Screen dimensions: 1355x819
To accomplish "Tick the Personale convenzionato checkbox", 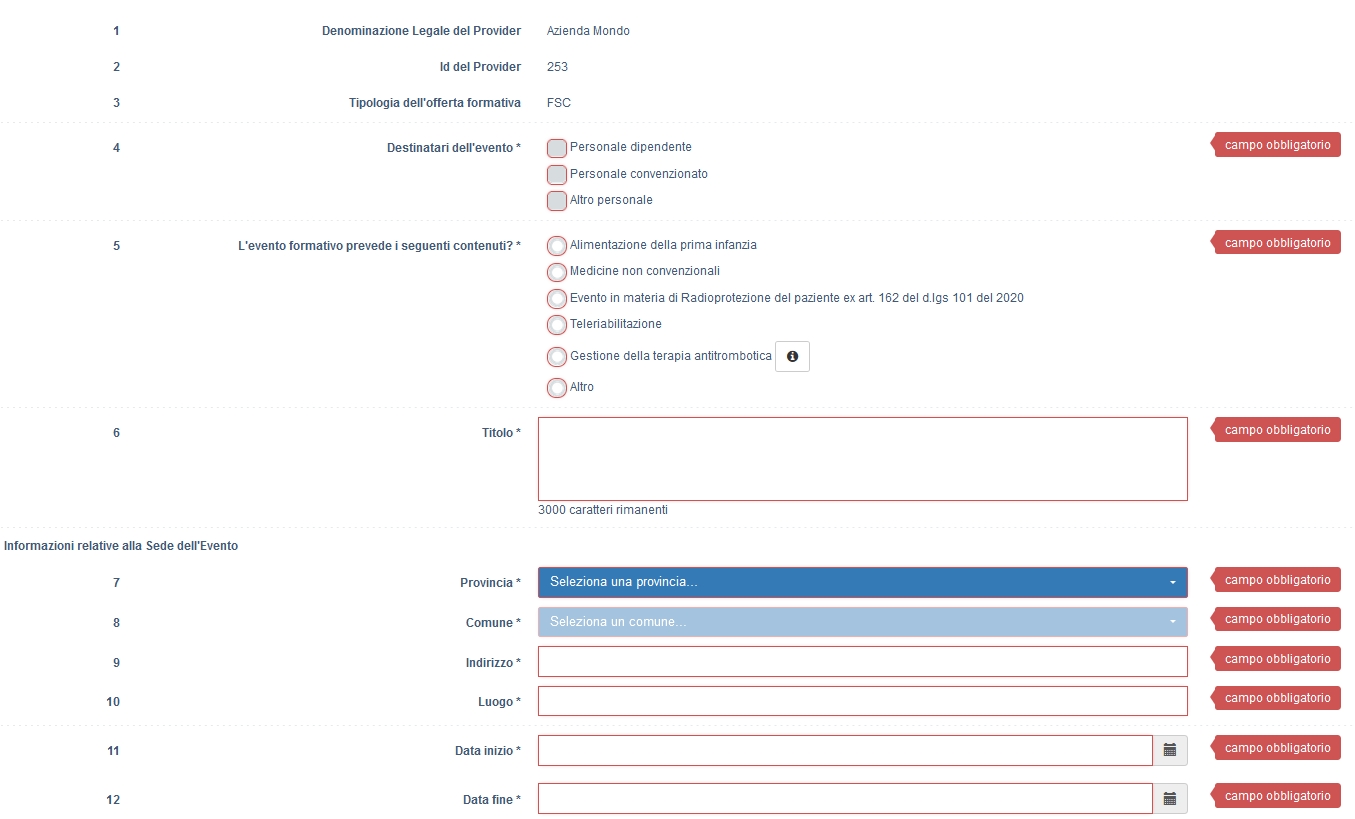I will [x=557, y=175].
